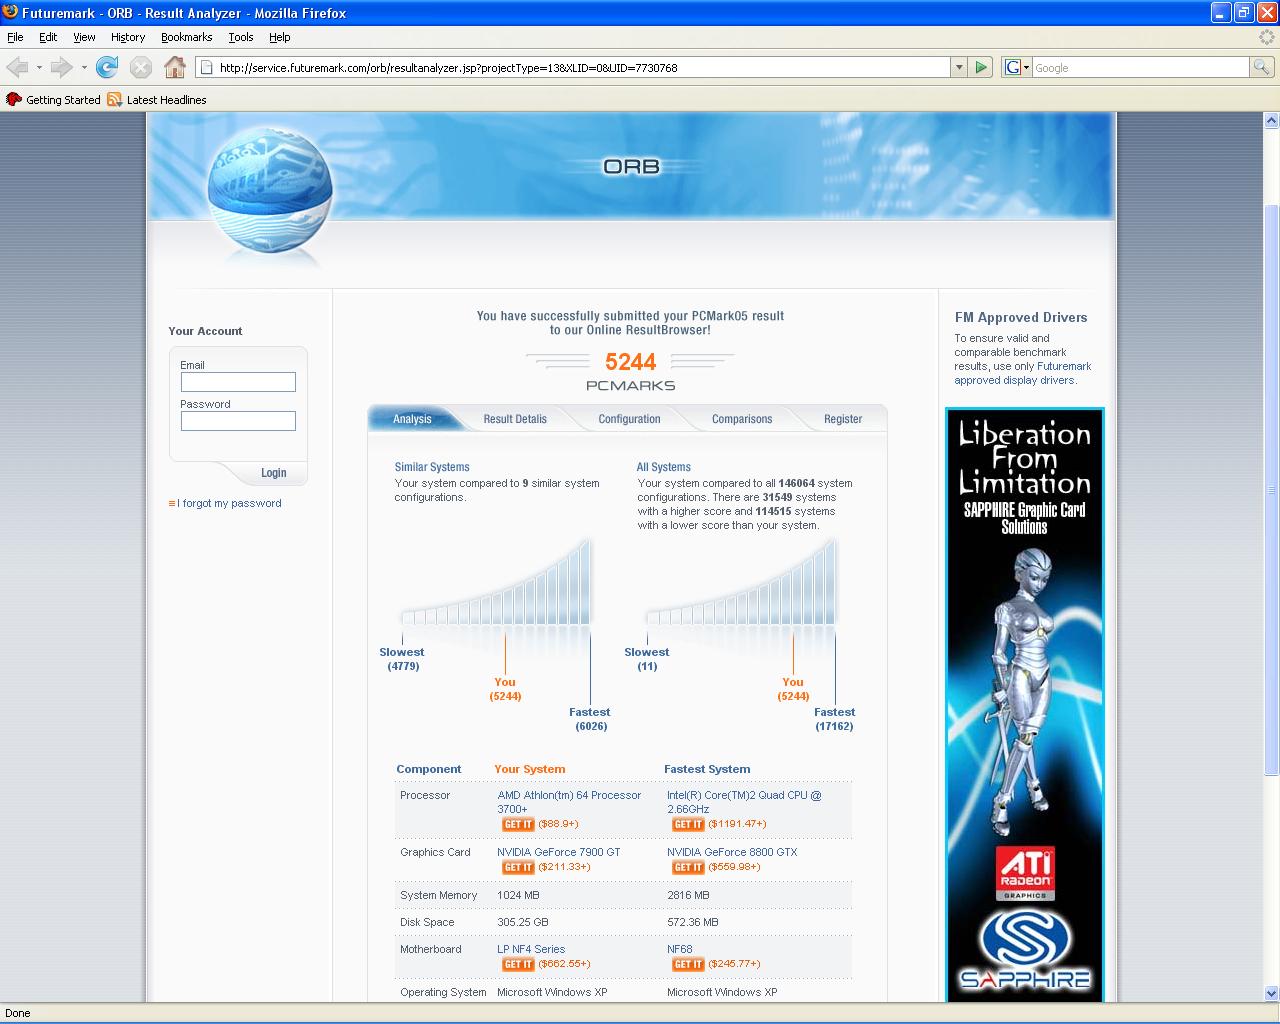Click GET IT for NF68 motherboard

point(688,964)
